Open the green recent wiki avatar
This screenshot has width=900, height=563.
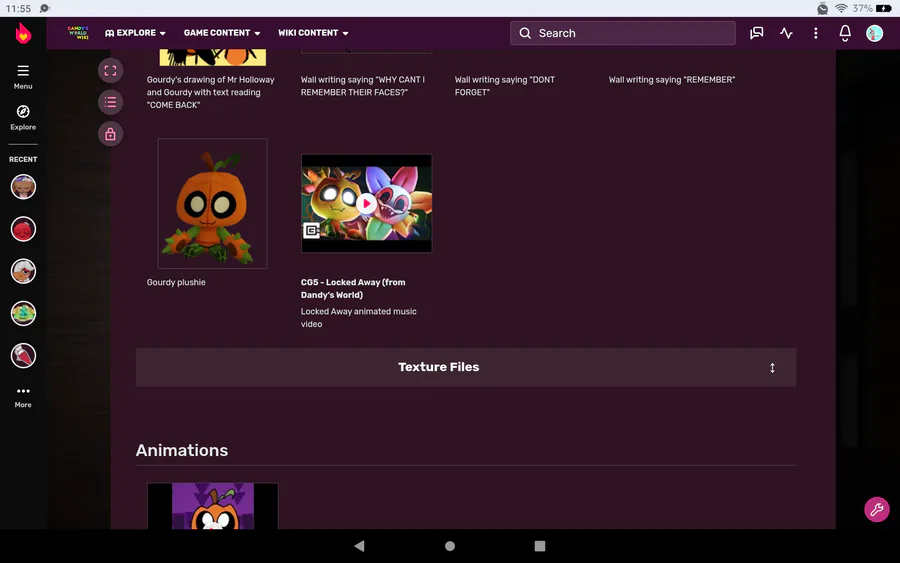click(x=24, y=313)
